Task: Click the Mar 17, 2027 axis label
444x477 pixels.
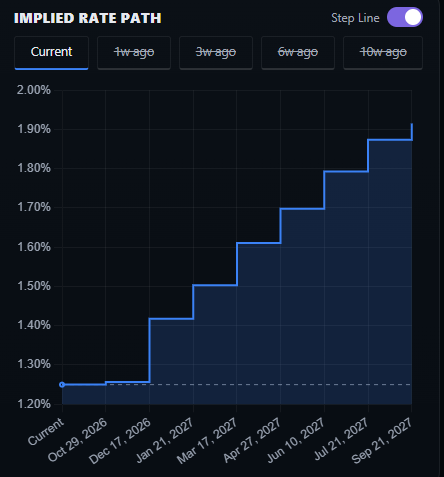Action: click(x=207, y=441)
